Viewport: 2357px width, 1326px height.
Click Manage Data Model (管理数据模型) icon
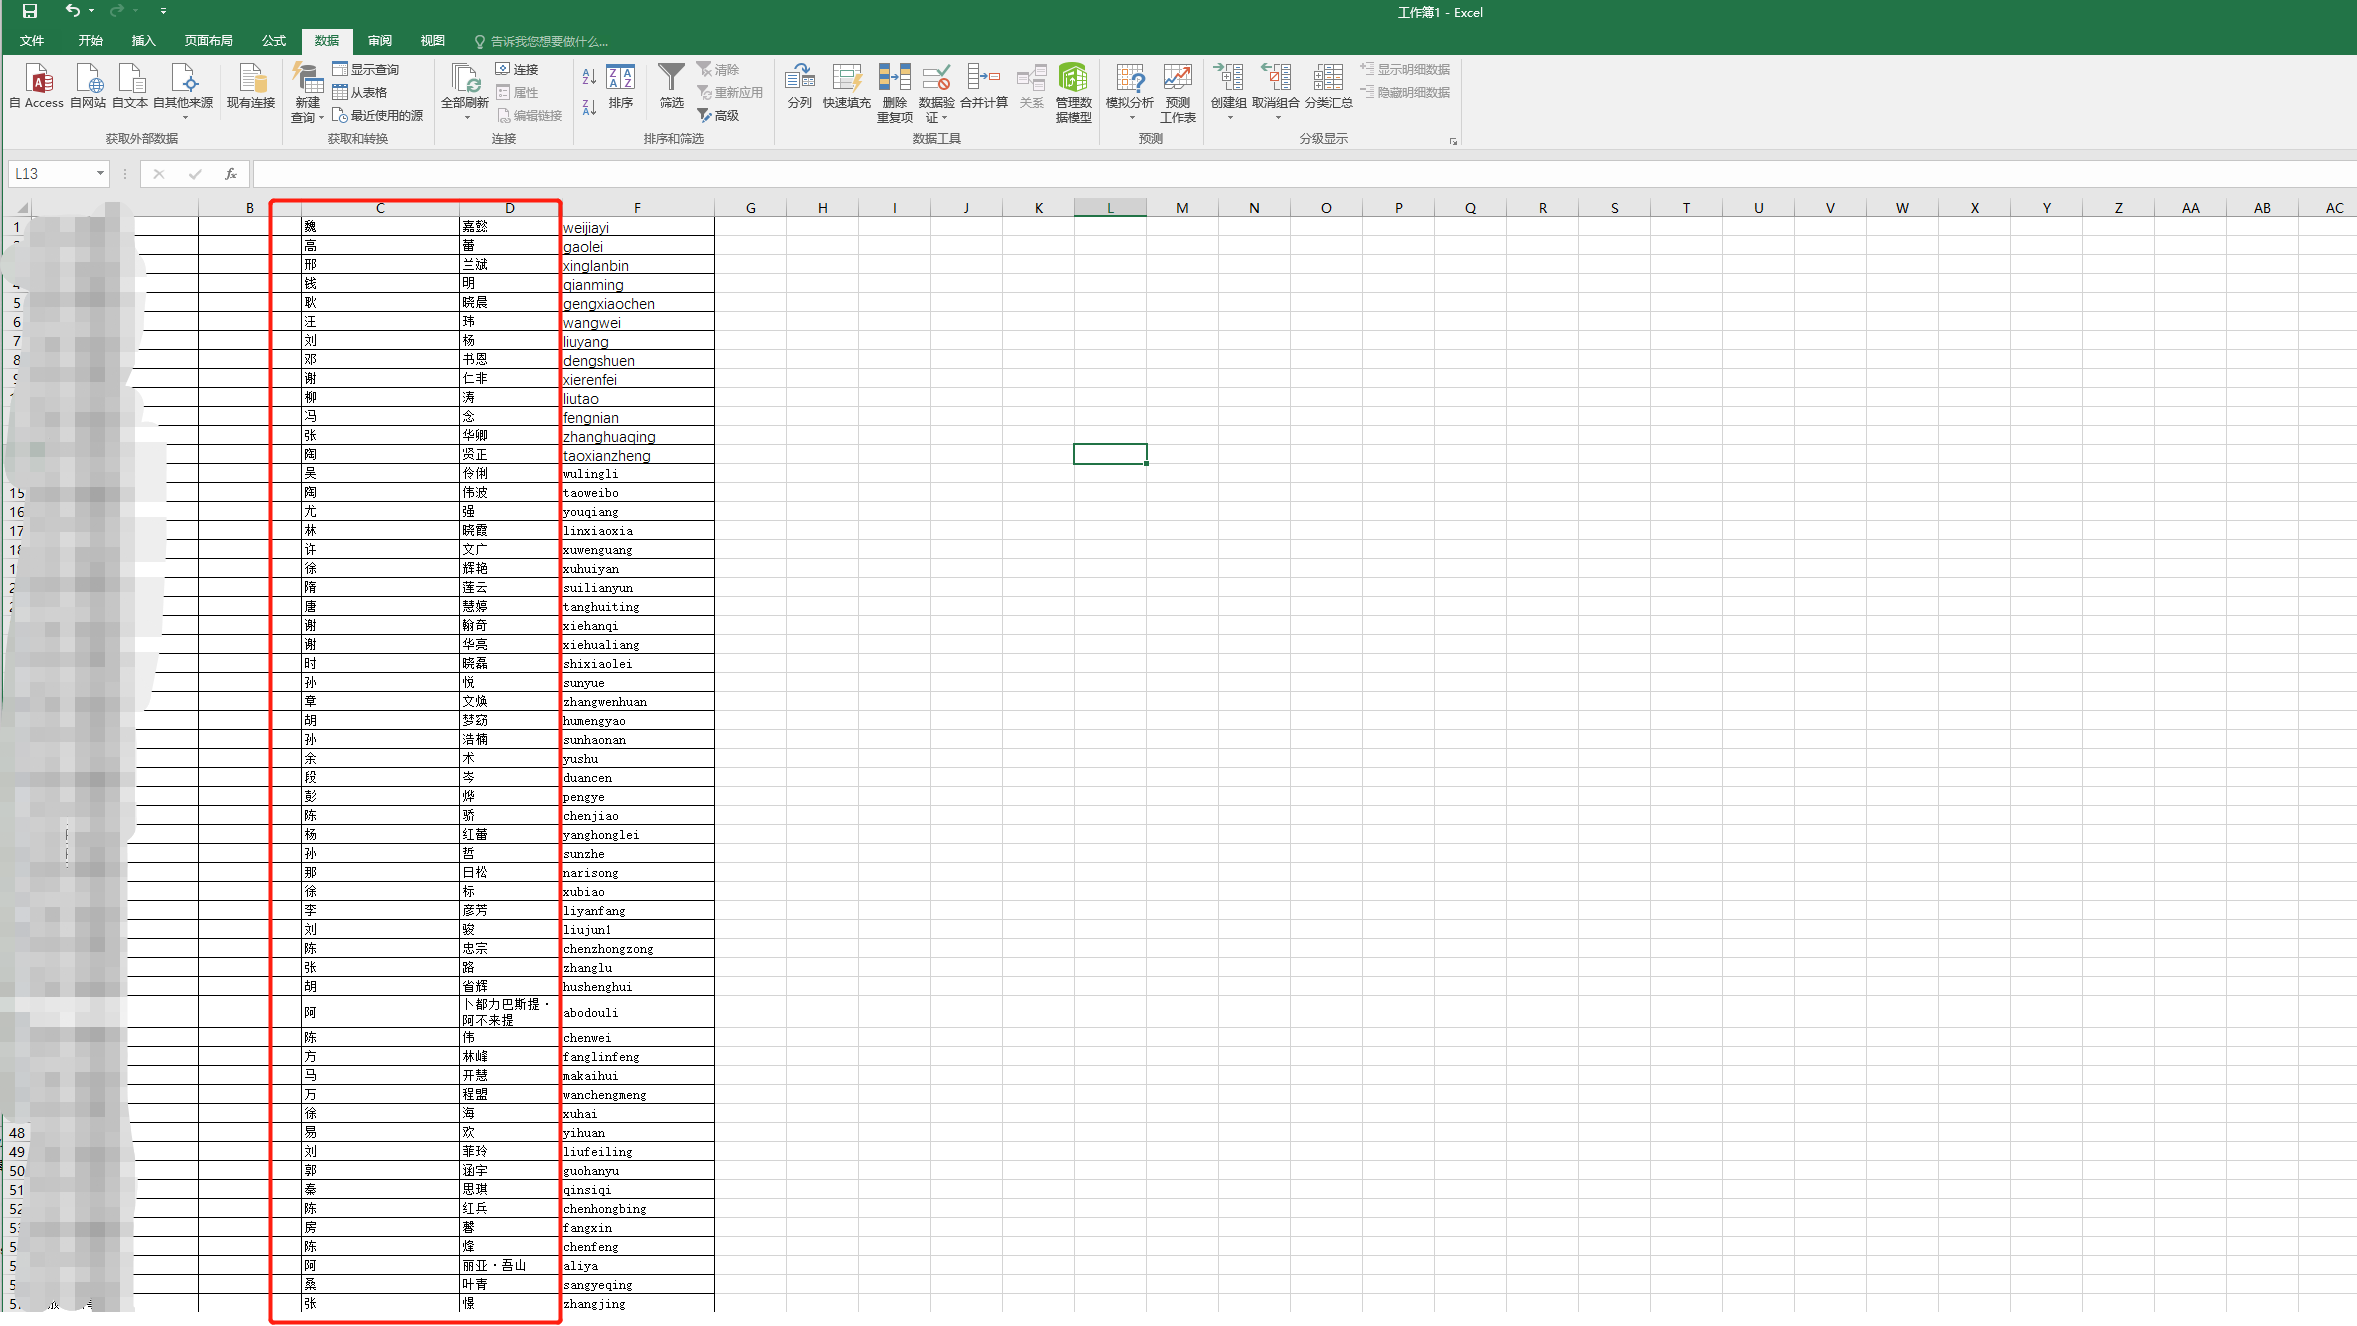pyautogui.click(x=1073, y=80)
